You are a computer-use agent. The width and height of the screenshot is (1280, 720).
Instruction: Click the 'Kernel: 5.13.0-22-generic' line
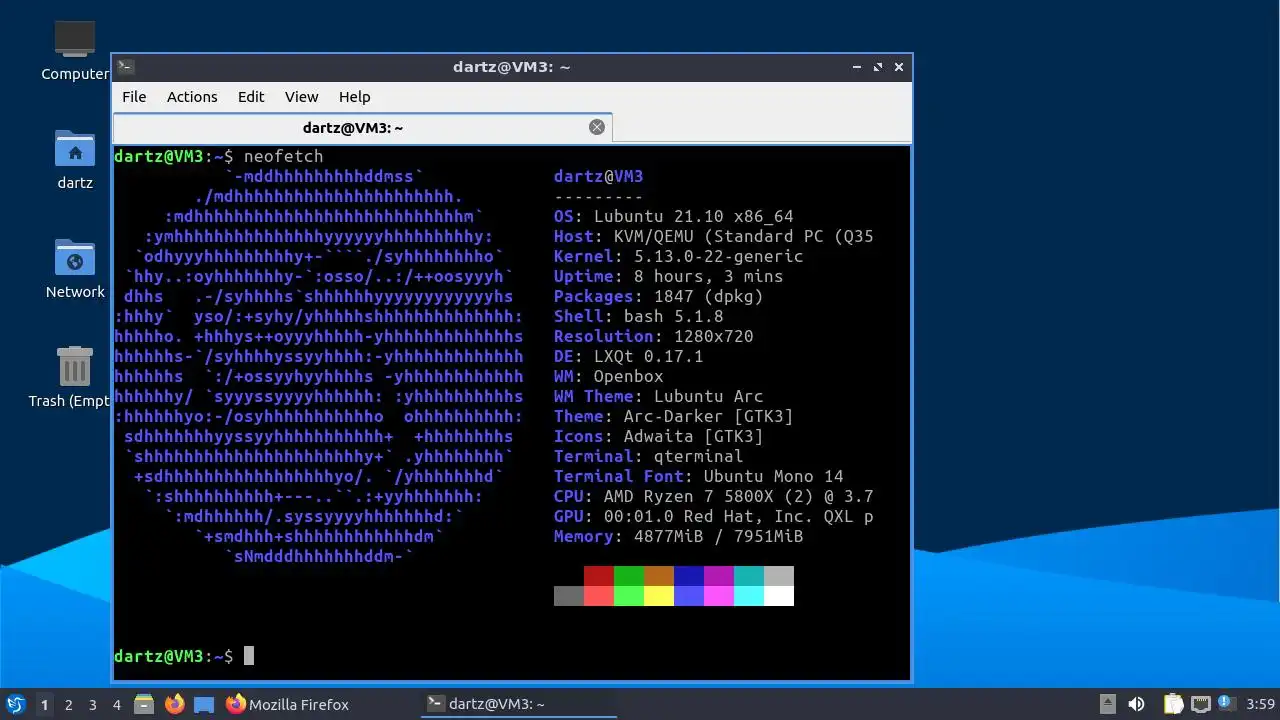pos(679,256)
